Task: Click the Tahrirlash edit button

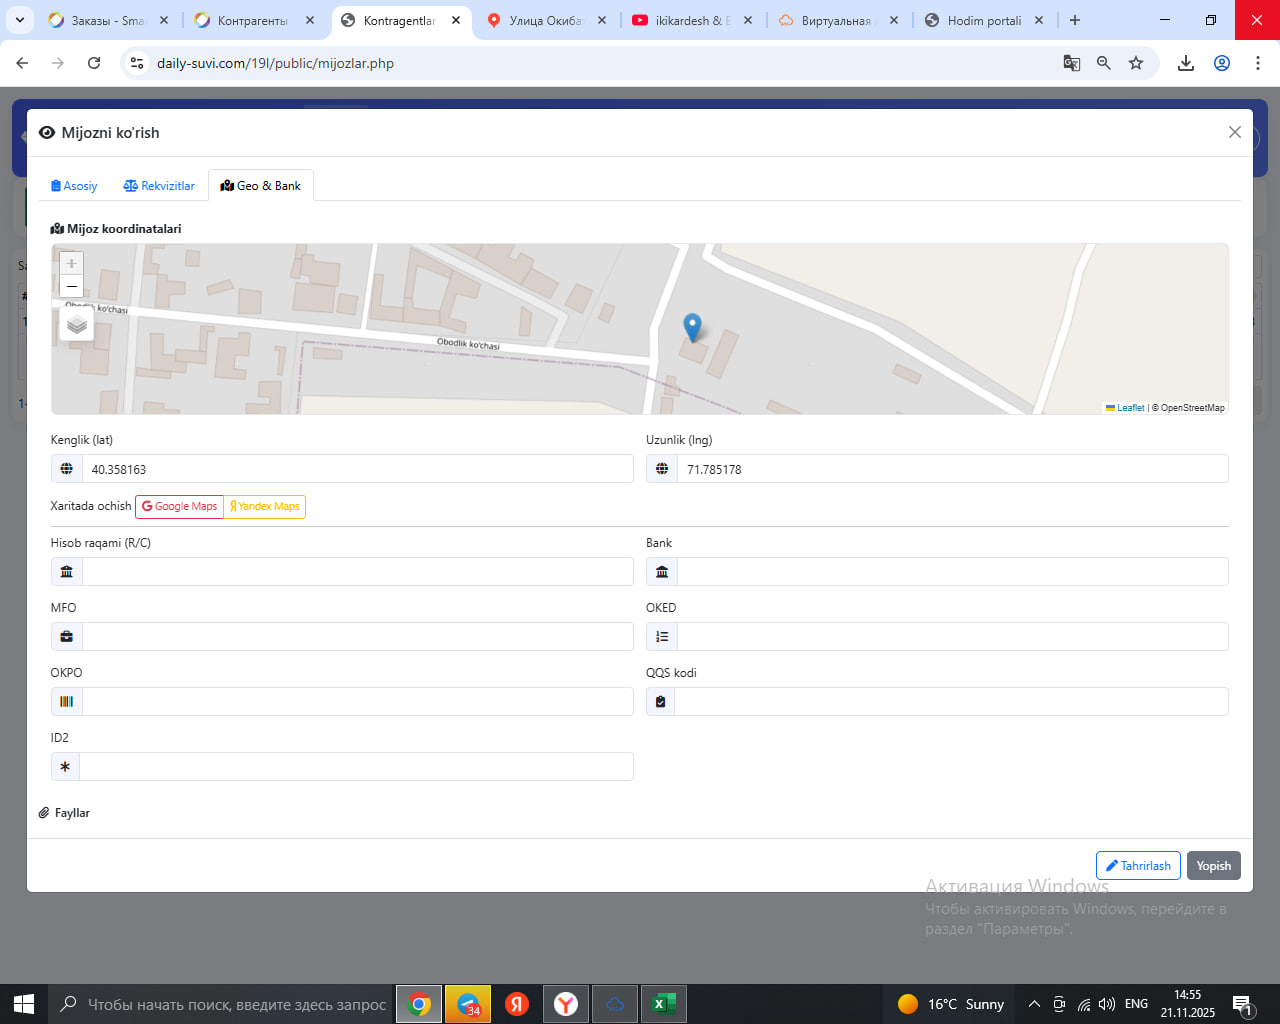Action: (x=1138, y=866)
